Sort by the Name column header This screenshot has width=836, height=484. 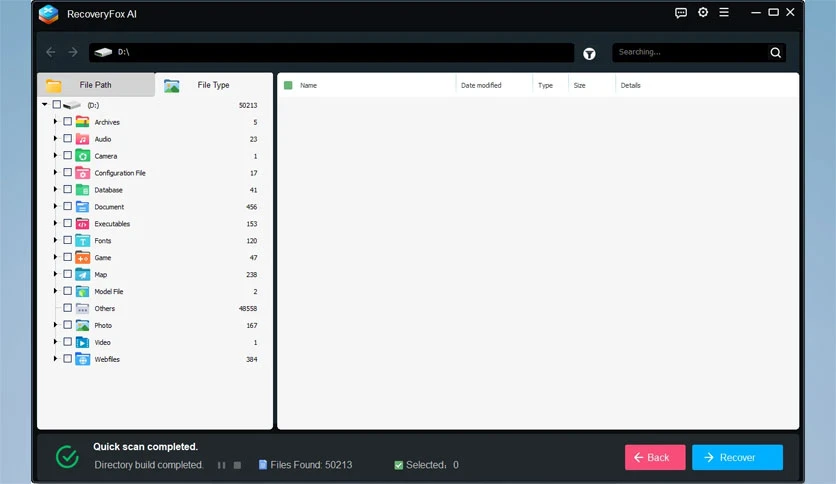(308, 85)
